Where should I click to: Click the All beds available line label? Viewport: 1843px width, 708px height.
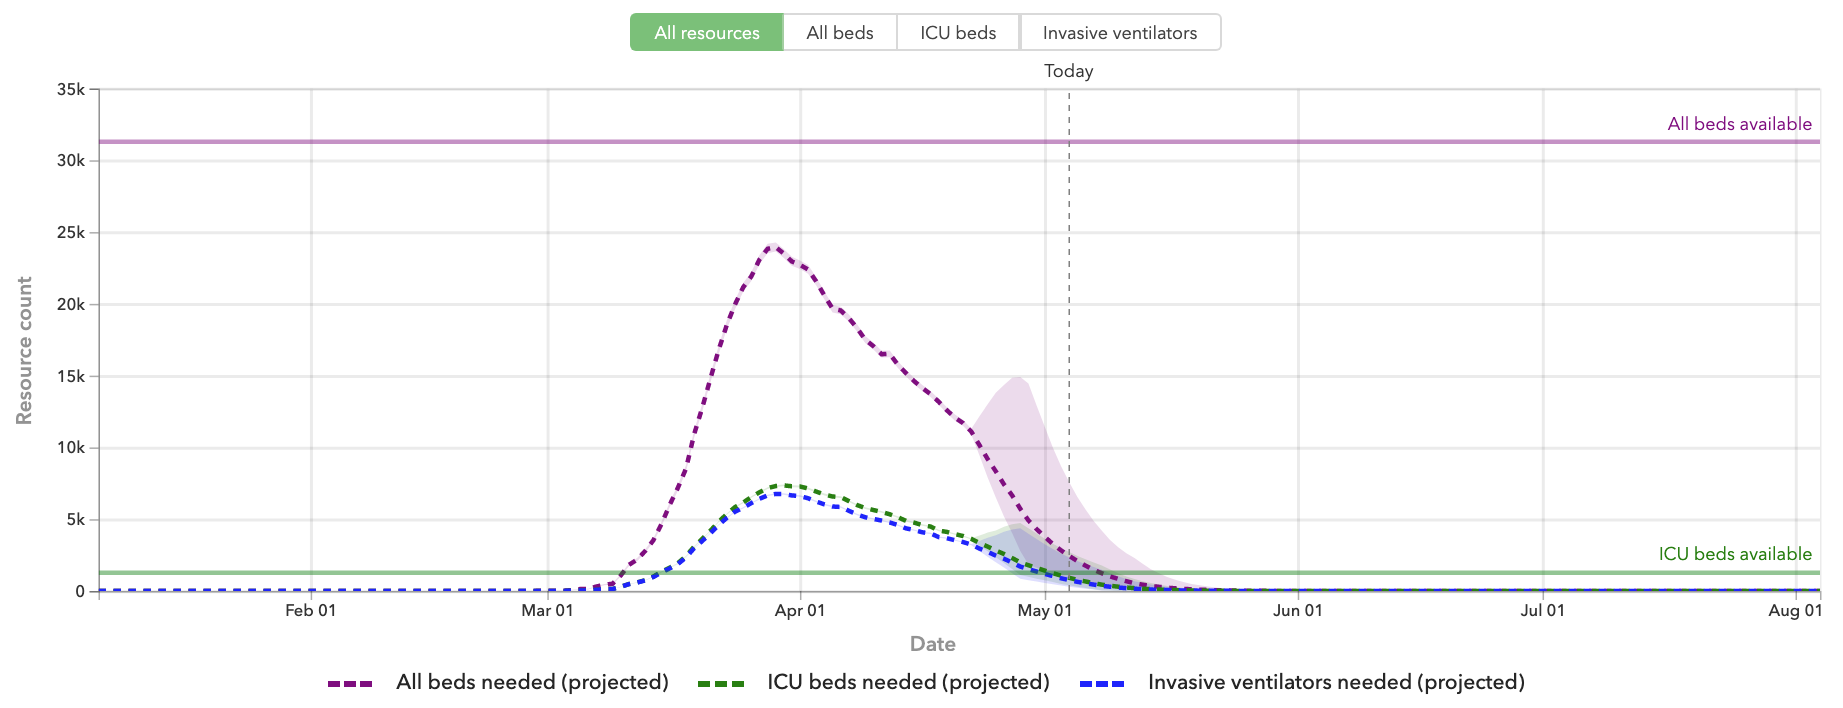click(1739, 124)
